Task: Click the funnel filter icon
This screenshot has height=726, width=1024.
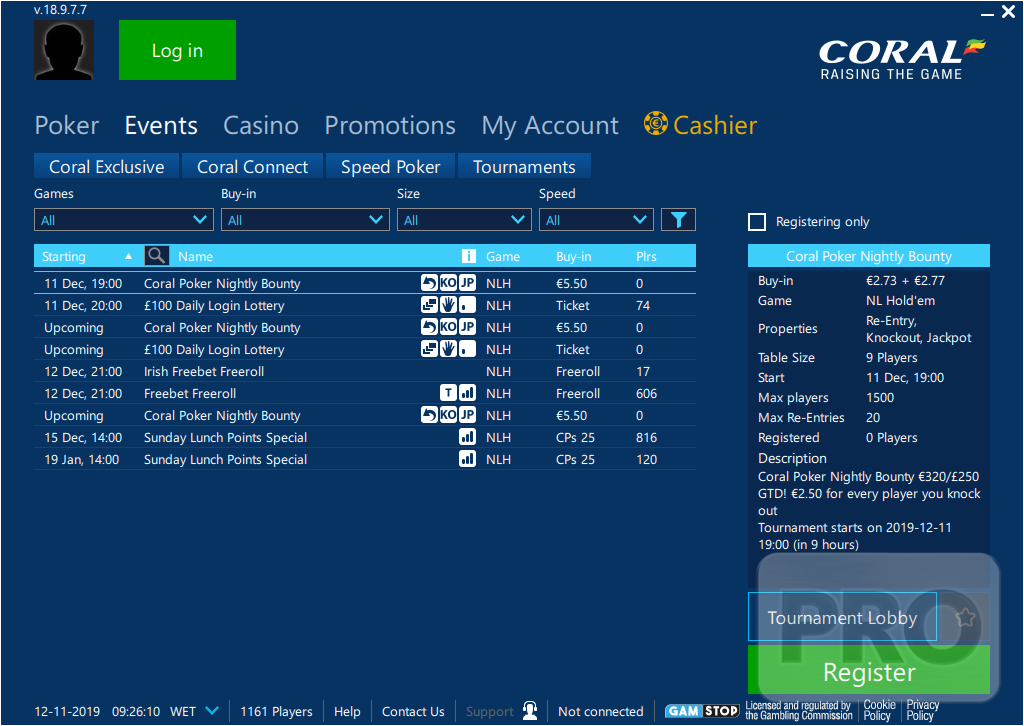Action: (678, 220)
